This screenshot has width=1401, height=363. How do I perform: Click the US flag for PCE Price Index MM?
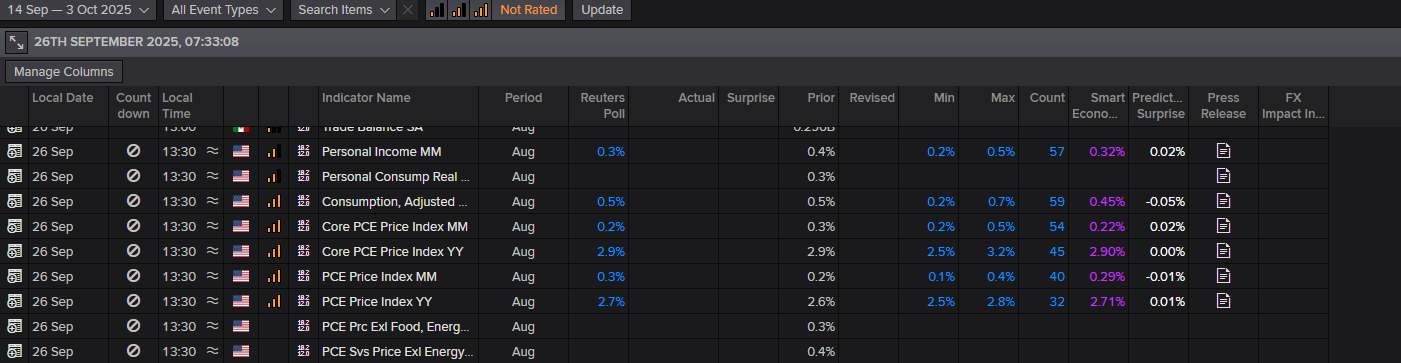(241, 276)
